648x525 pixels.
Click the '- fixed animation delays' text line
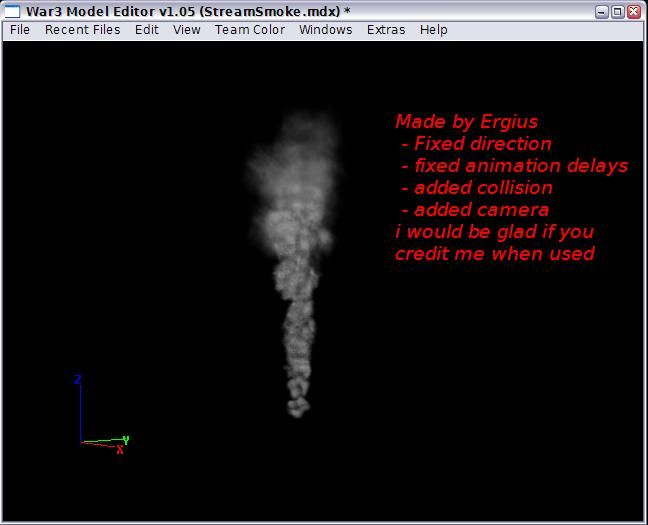[515, 166]
